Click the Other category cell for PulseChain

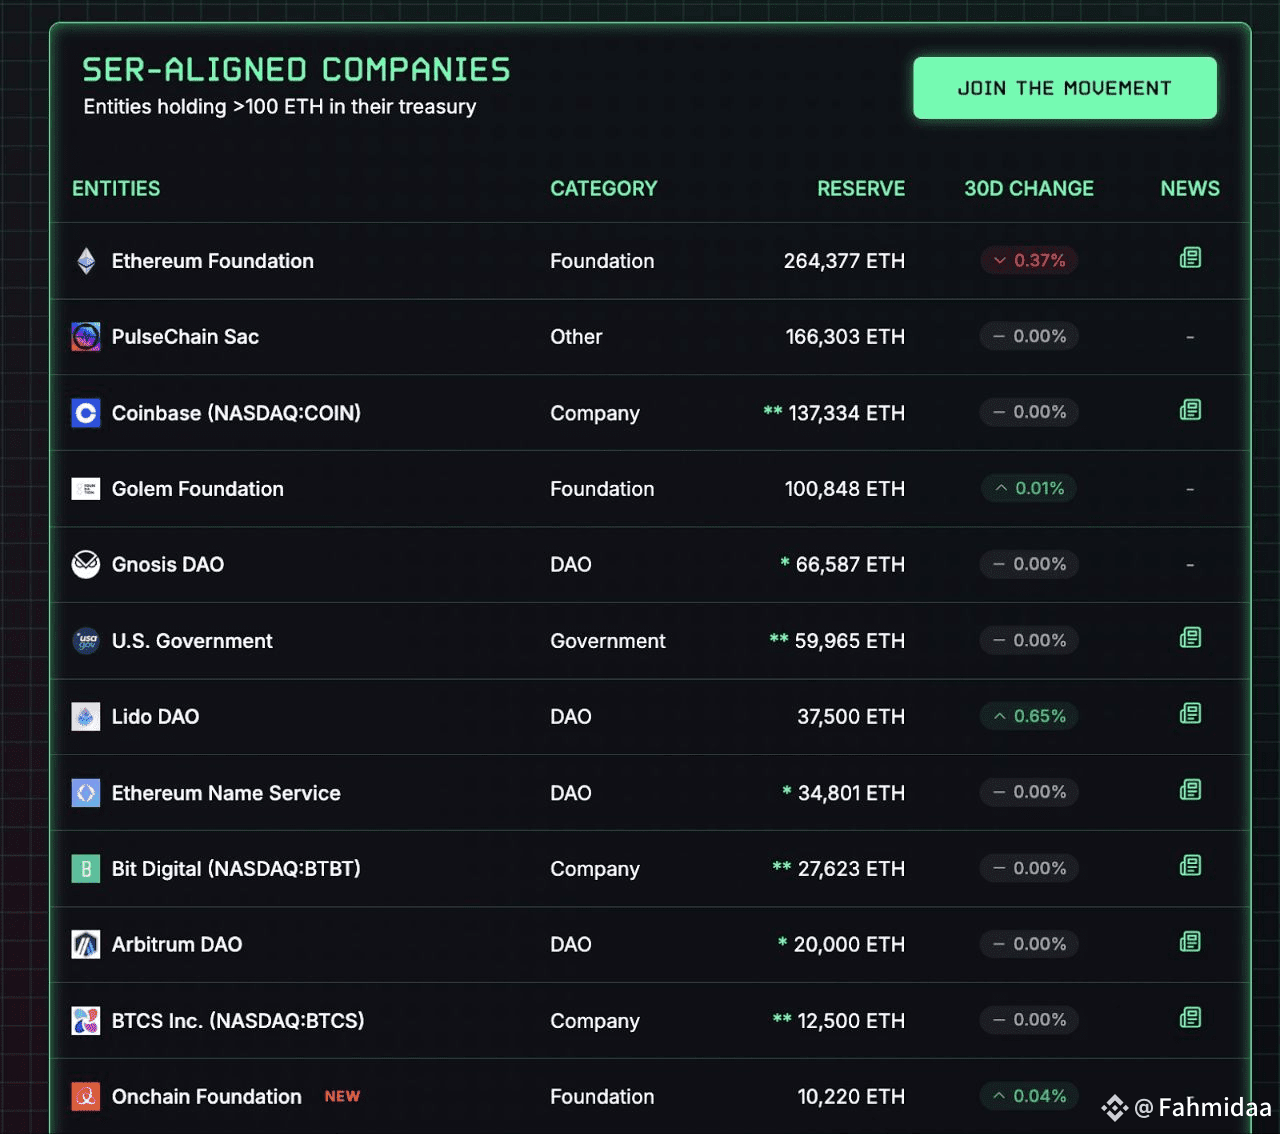(576, 337)
